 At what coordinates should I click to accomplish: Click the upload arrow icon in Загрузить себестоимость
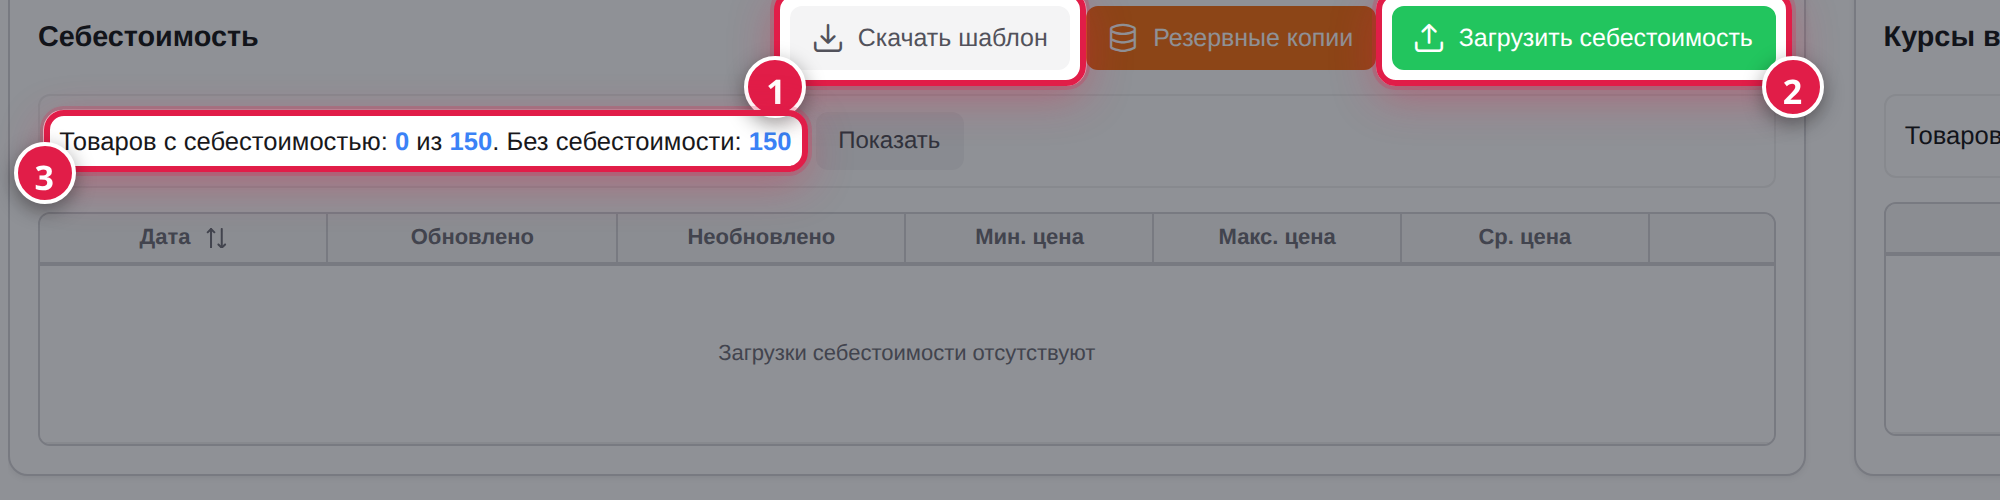(x=1429, y=38)
